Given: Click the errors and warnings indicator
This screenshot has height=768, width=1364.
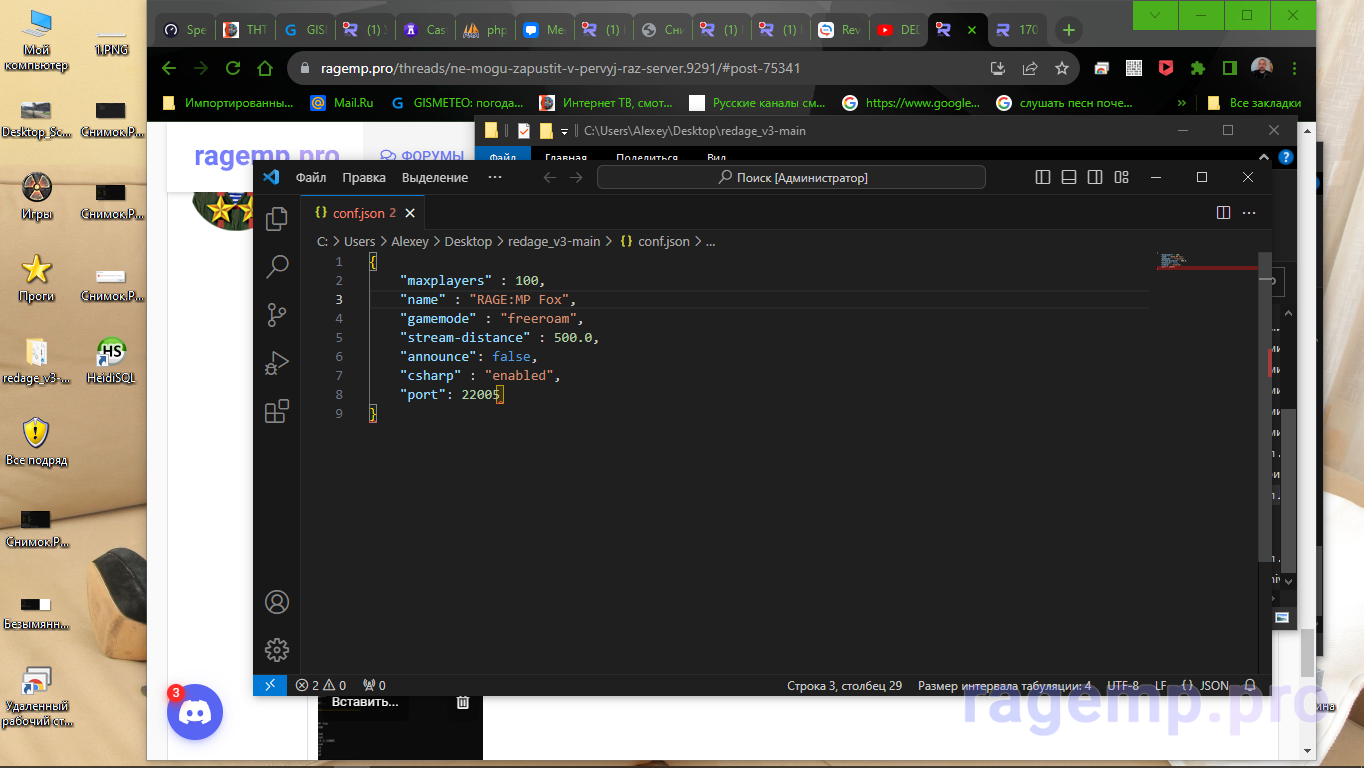Looking at the screenshot, I should [318, 685].
